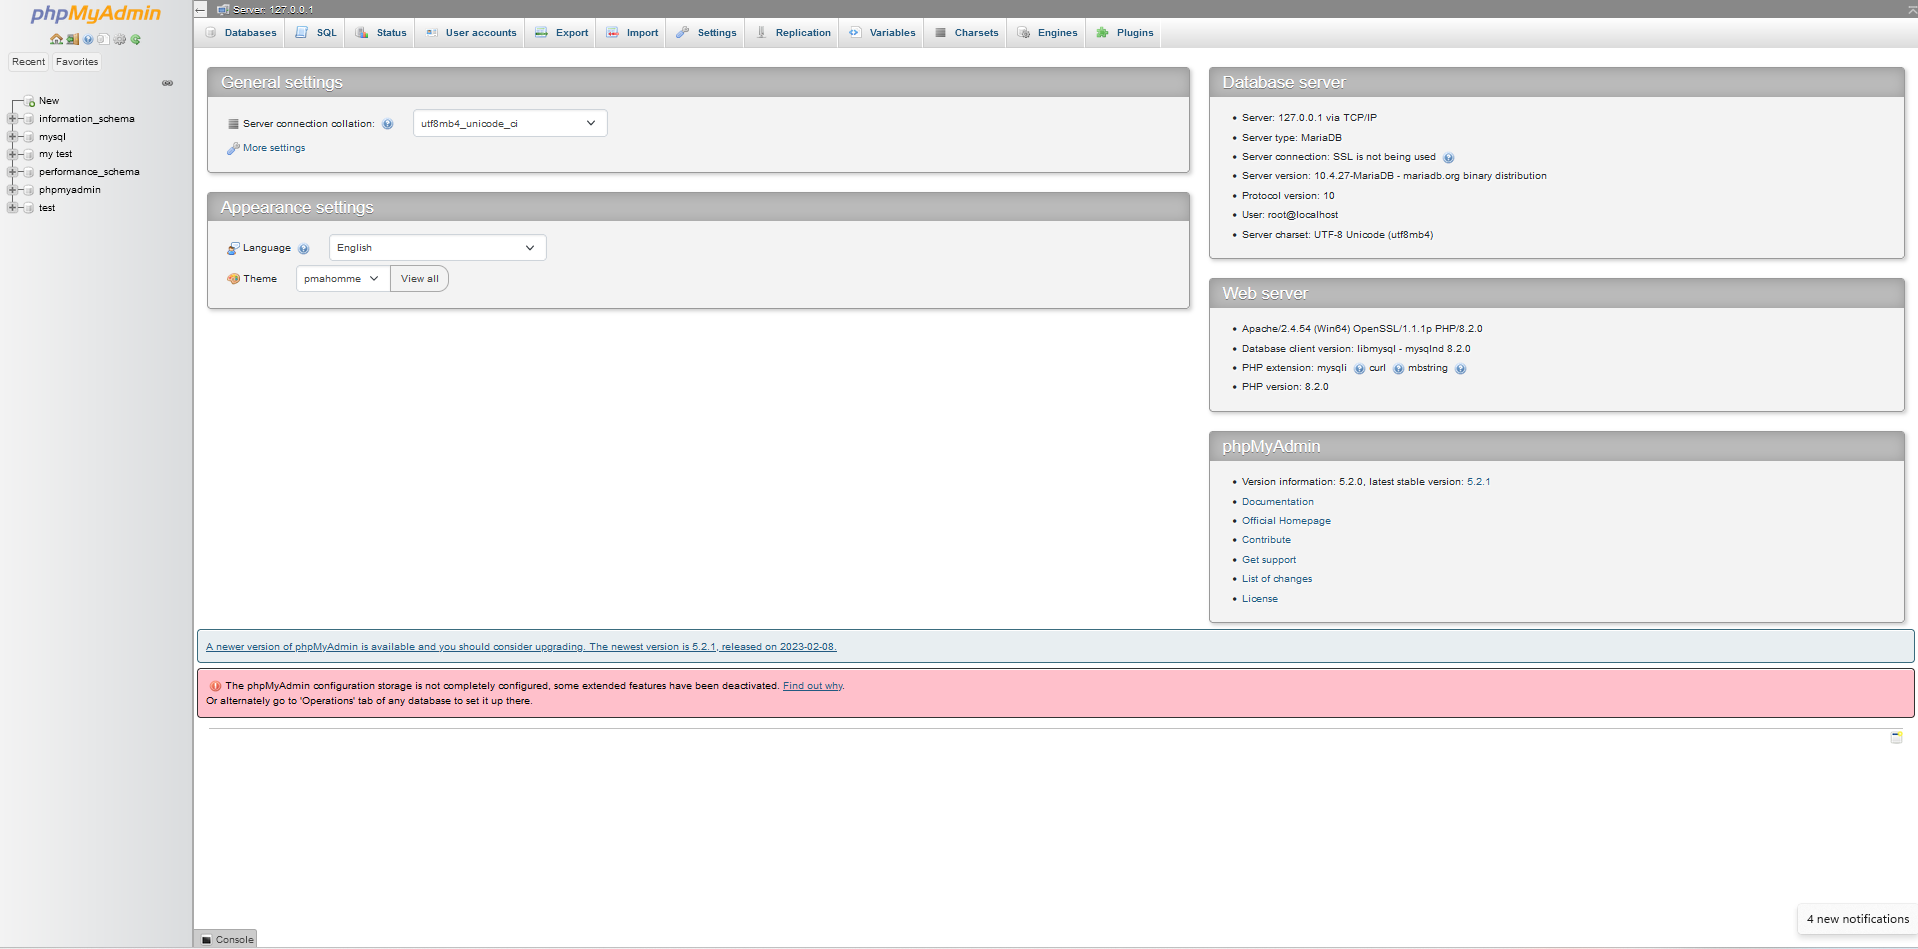Click help icon next to Language
Image resolution: width=1918 pixels, height=949 pixels.
tap(304, 249)
